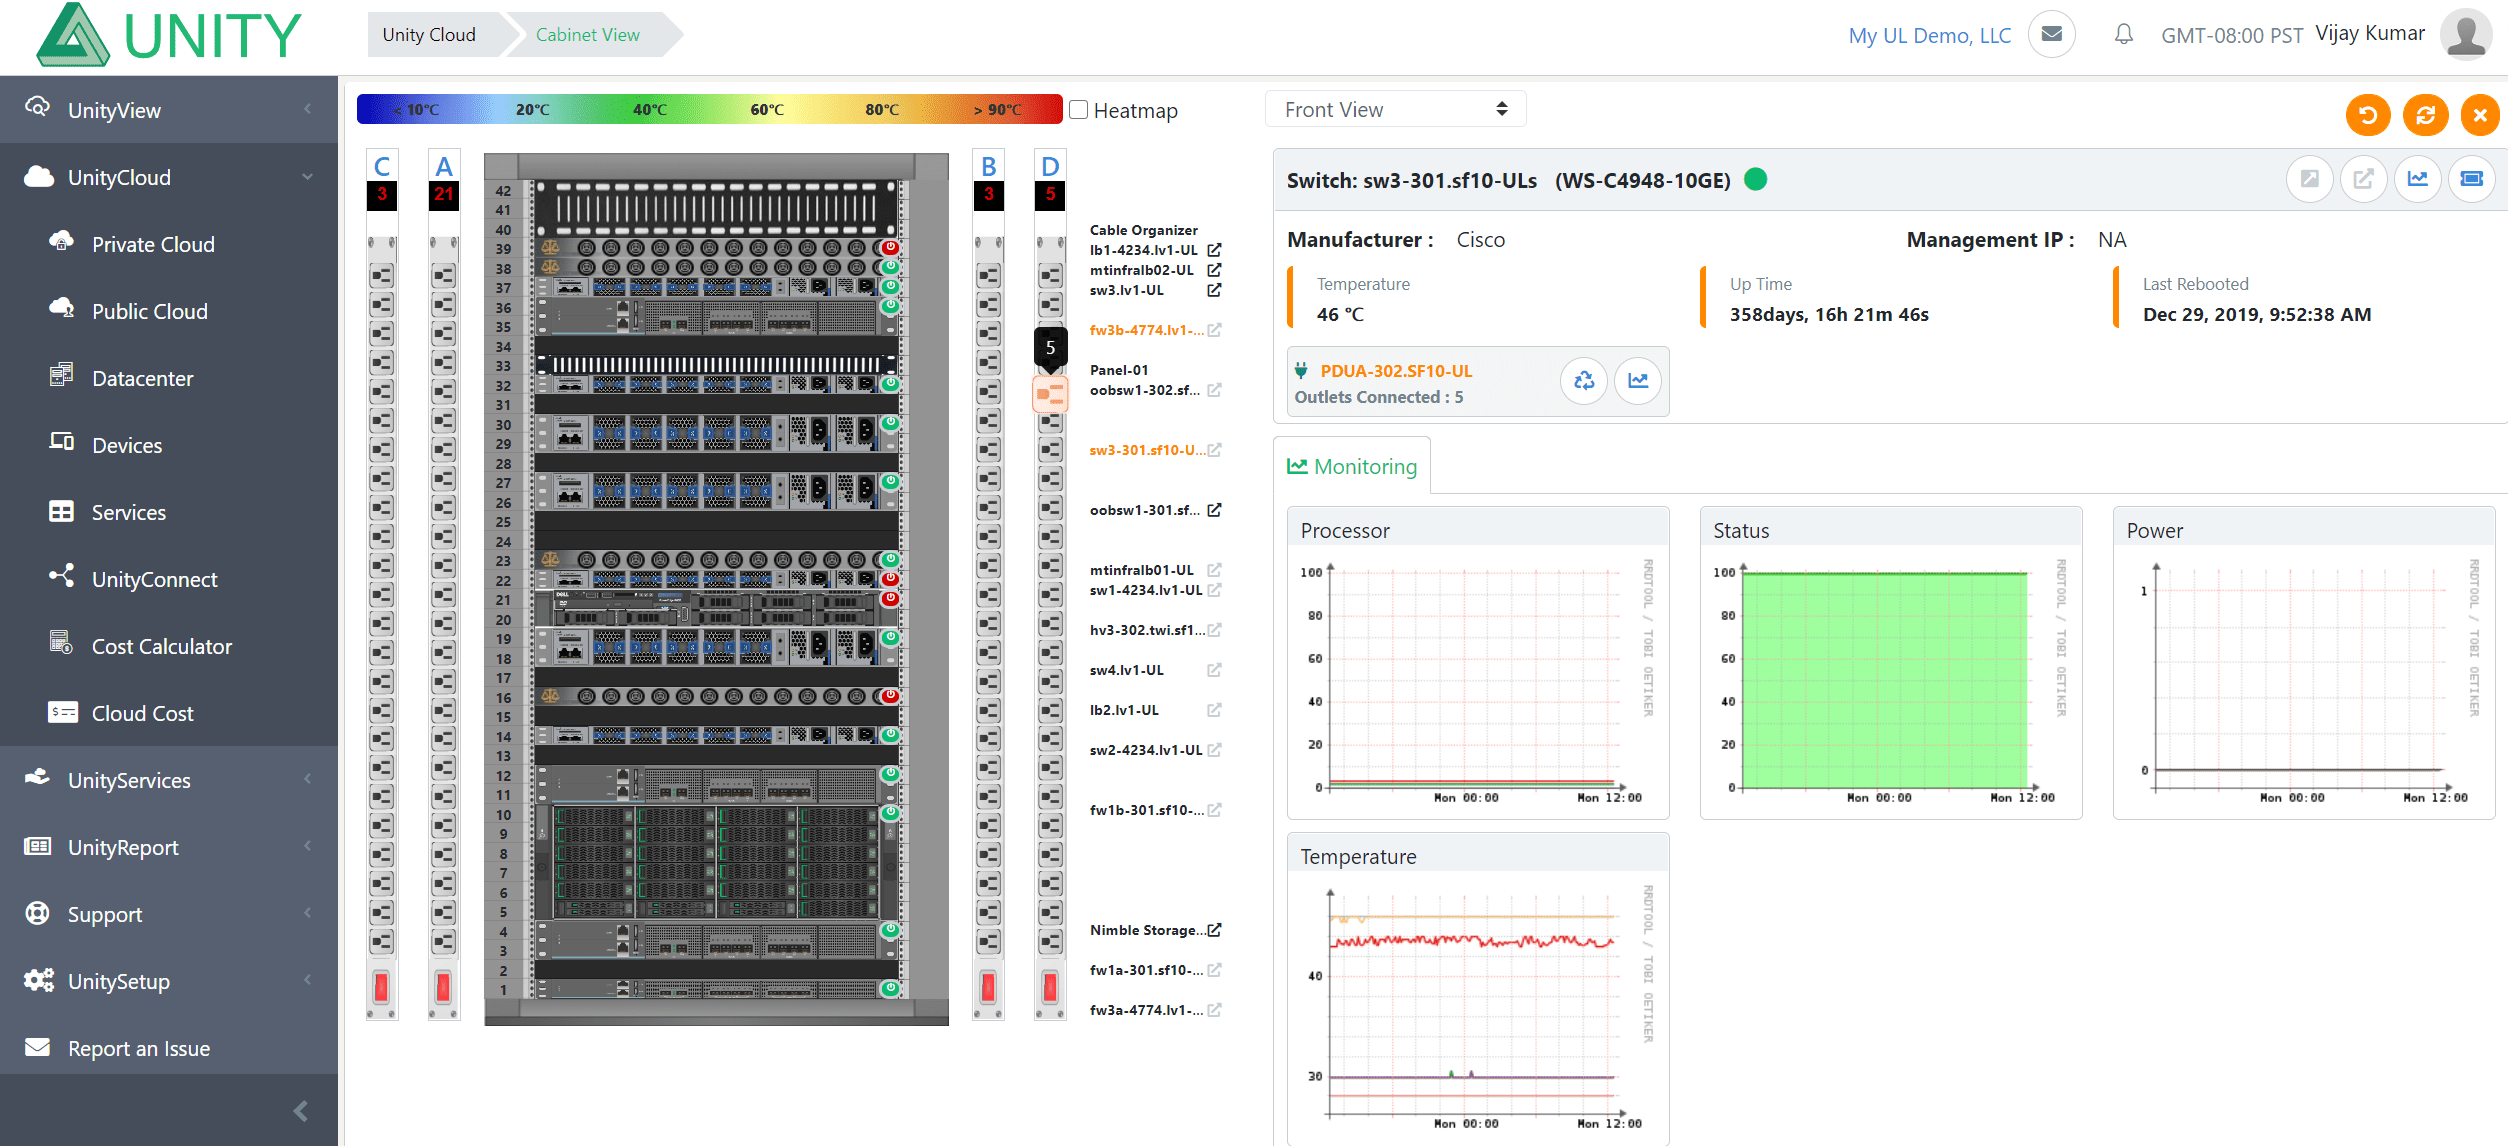This screenshot has height=1146, width=2508.
Task: Click the Unity Cloud breadcrumb
Action: (x=429, y=35)
